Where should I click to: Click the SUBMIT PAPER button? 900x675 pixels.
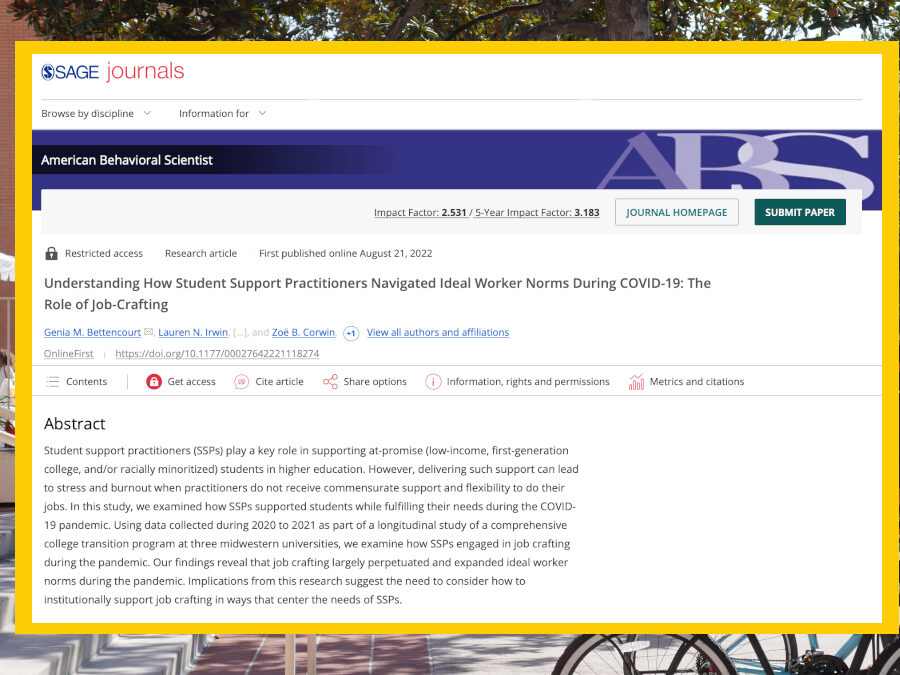(800, 212)
